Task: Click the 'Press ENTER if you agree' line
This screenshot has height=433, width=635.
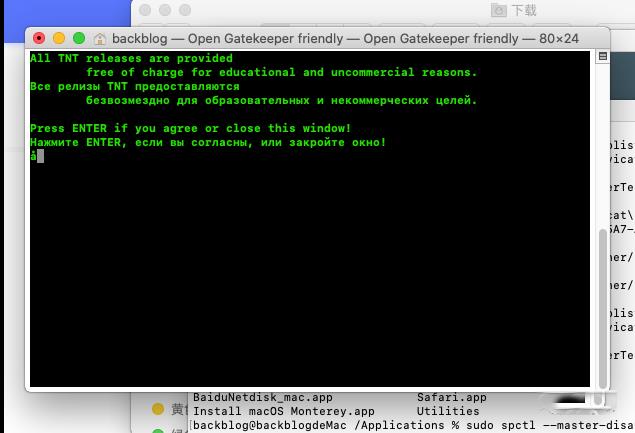Action: [190, 128]
